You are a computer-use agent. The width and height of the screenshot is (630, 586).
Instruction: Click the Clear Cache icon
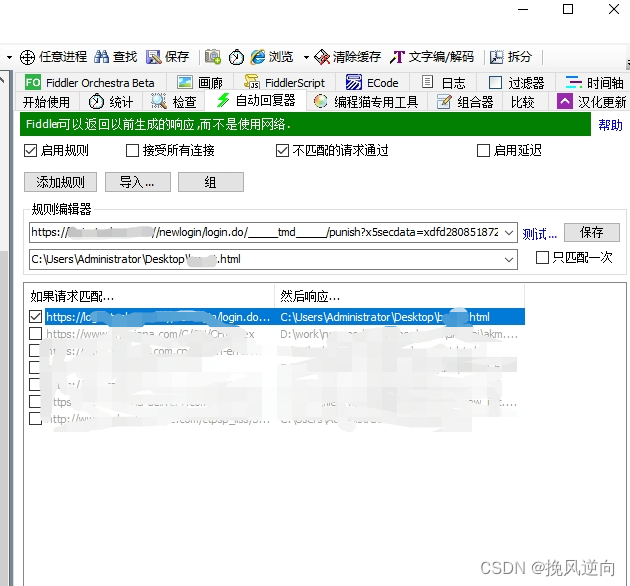tap(322, 57)
